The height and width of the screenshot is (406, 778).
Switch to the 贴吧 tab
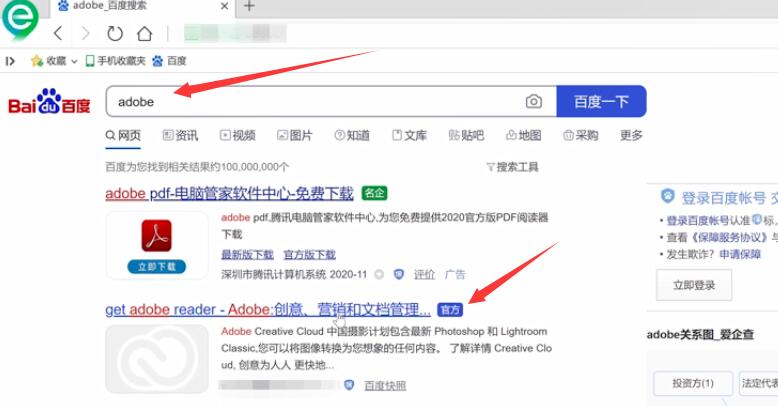pyautogui.click(x=466, y=135)
